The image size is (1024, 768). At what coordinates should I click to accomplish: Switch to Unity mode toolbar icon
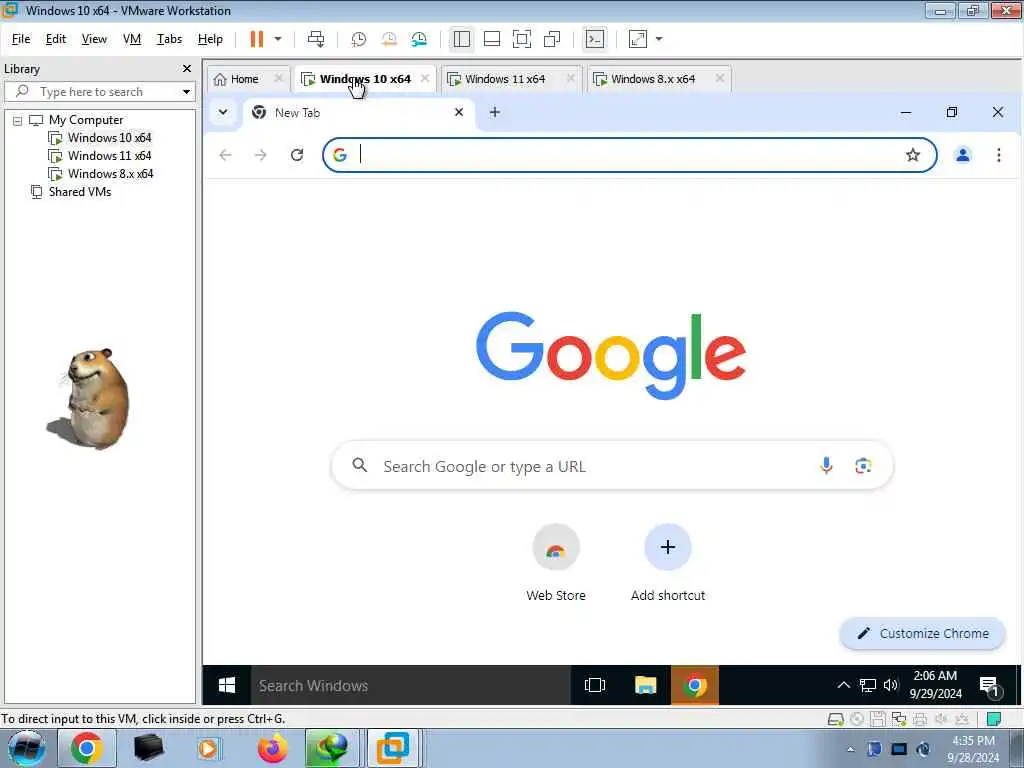click(552, 39)
